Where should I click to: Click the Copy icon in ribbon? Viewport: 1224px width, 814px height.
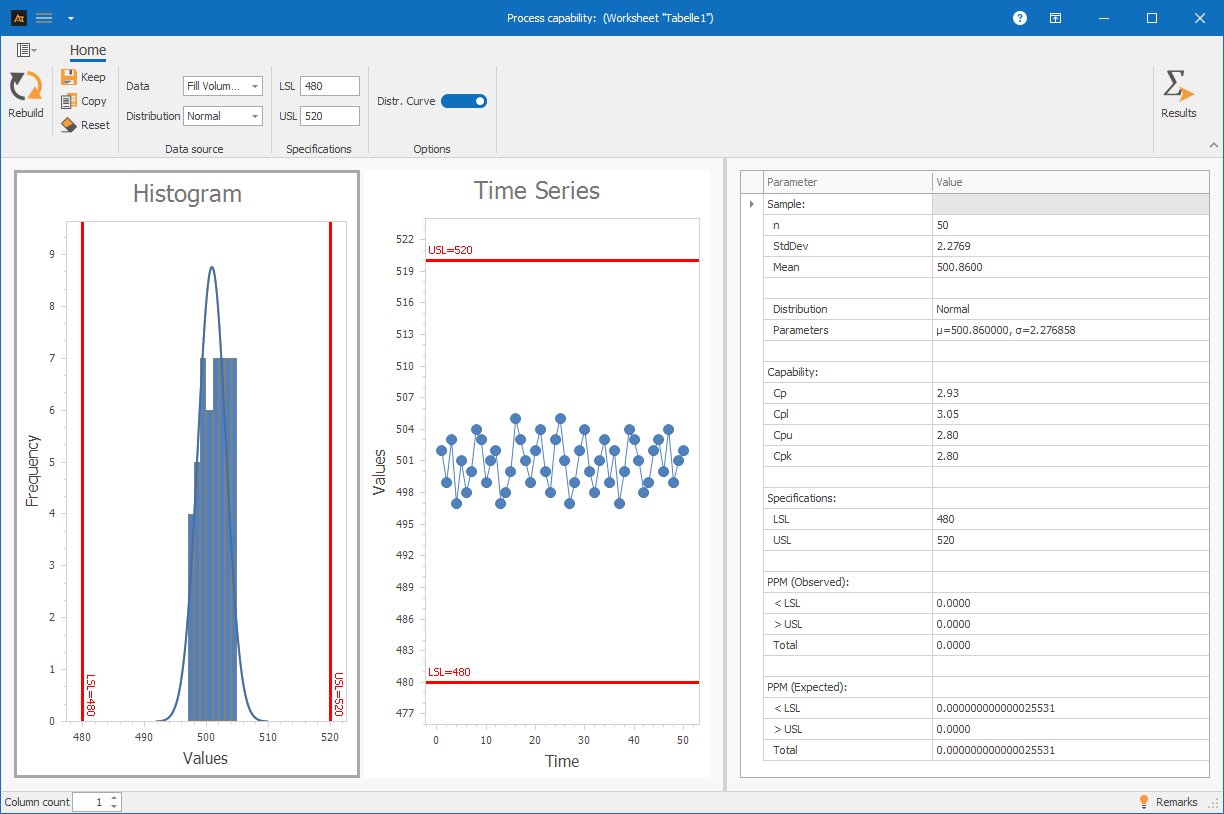[69, 101]
